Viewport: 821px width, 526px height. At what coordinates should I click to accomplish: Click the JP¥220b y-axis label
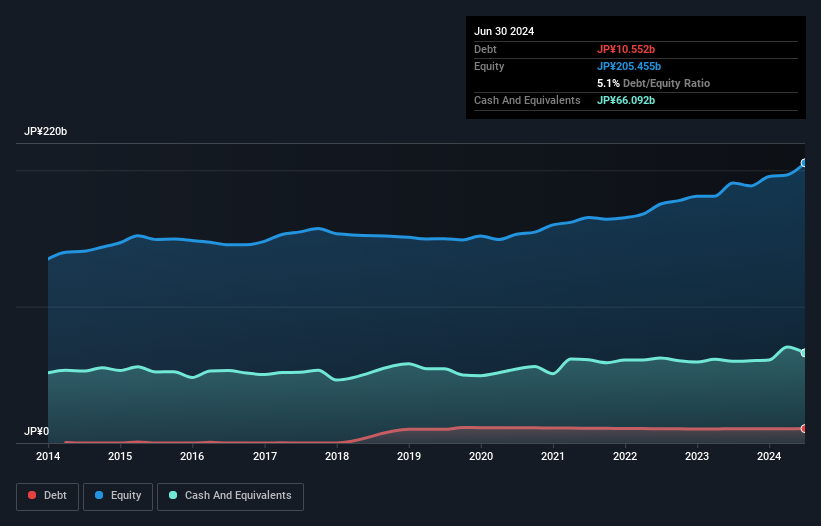click(x=46, y=131)
